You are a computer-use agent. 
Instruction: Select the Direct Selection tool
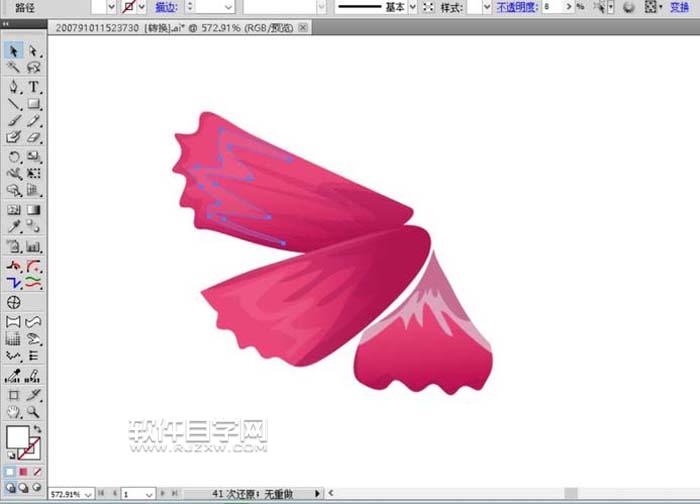click(x=33, y=50)
